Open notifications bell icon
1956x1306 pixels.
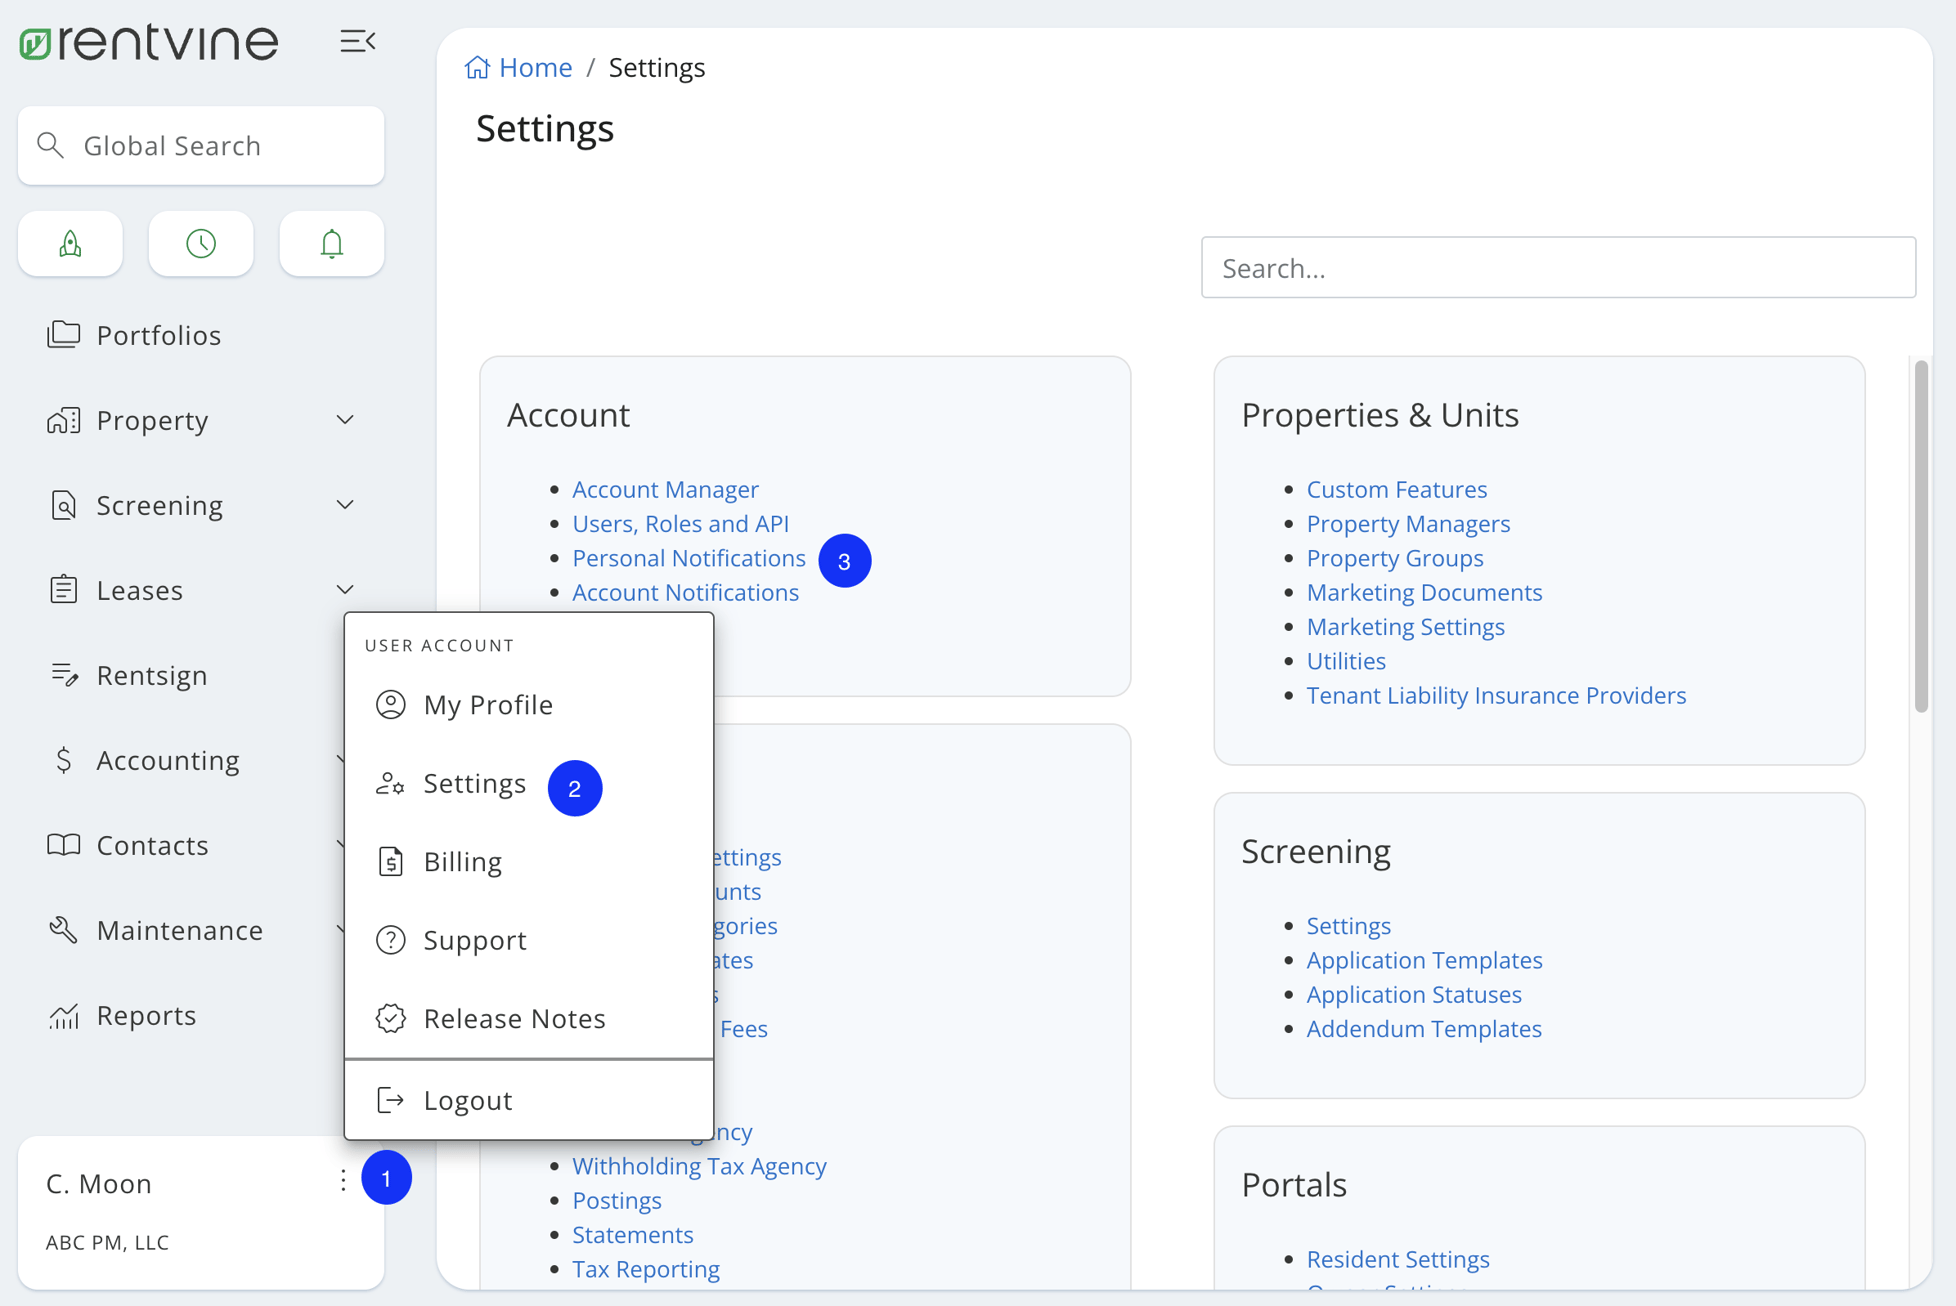click(x=331, y=243)
